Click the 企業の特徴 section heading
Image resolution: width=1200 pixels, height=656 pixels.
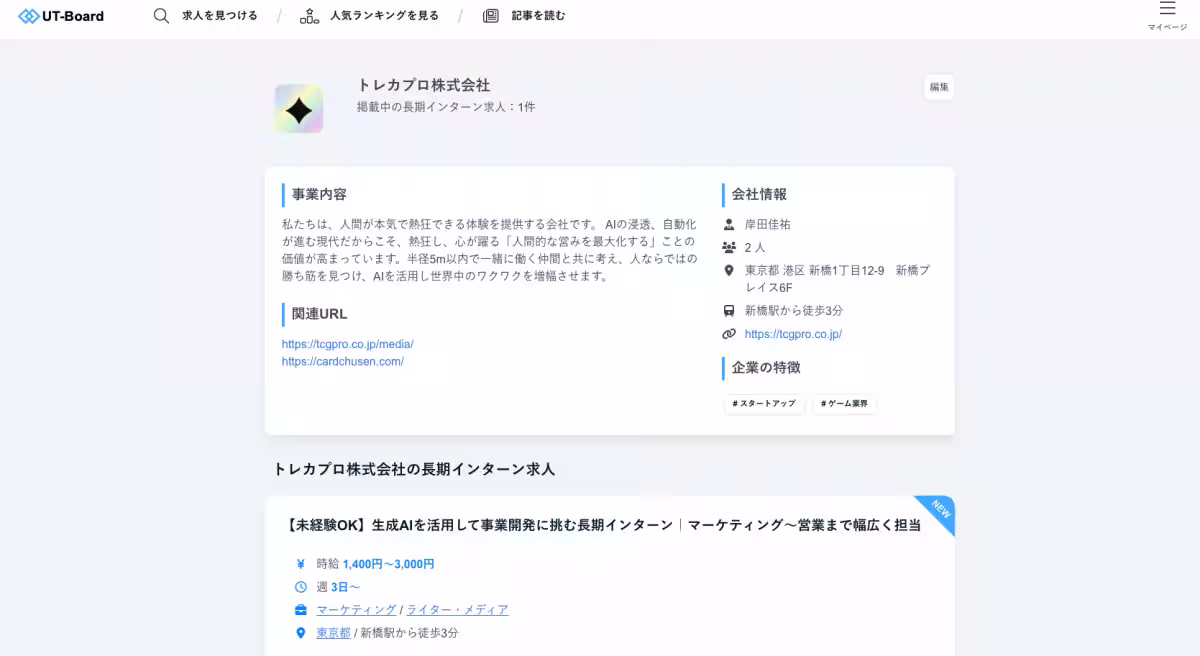pyautogui.click(x=766, y=368)
